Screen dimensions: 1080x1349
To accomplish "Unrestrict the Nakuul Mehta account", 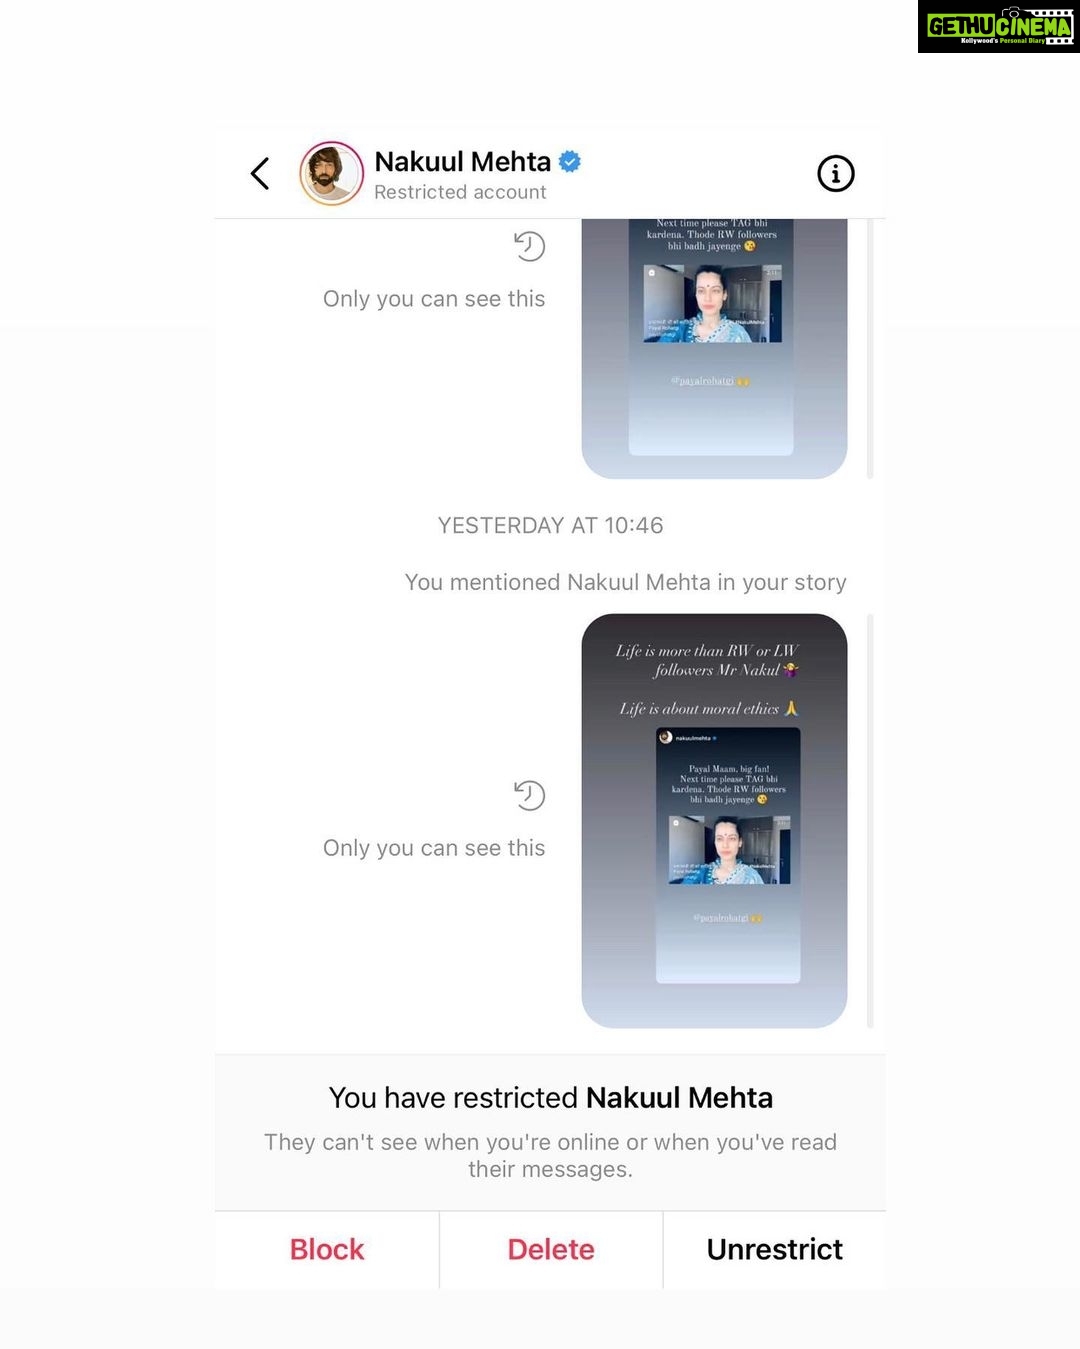I will [775, 1250].
